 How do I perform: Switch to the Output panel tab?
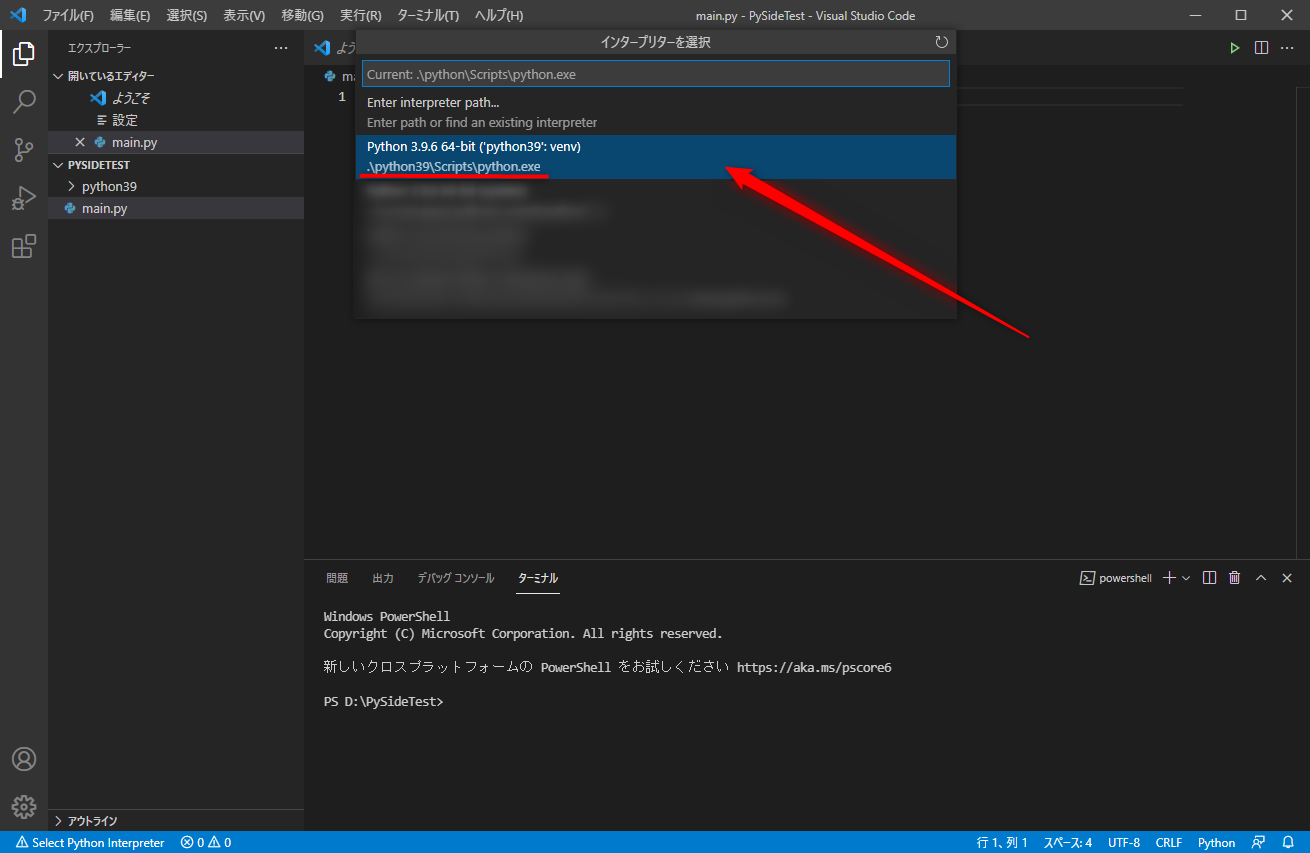(x=383, y=578)
